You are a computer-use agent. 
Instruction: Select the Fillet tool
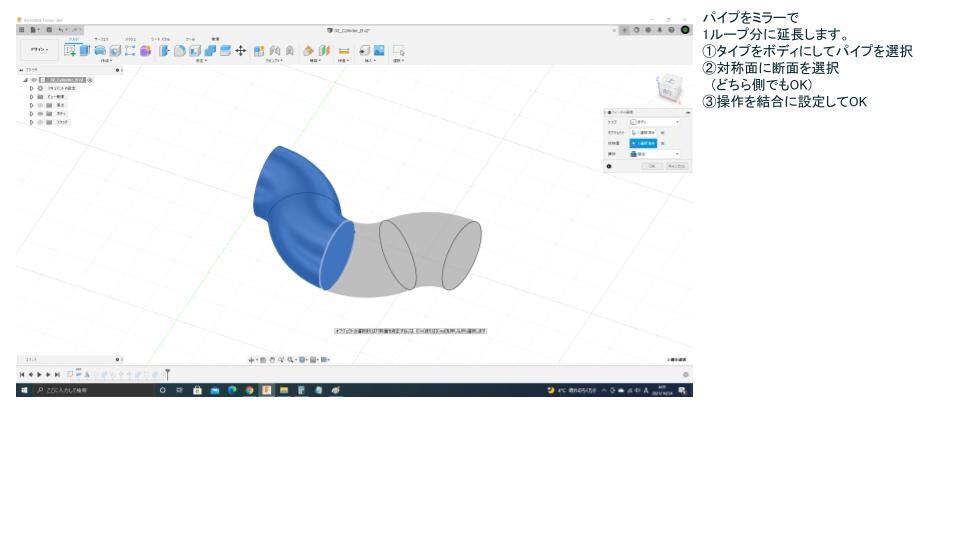[x=179, y=50]
